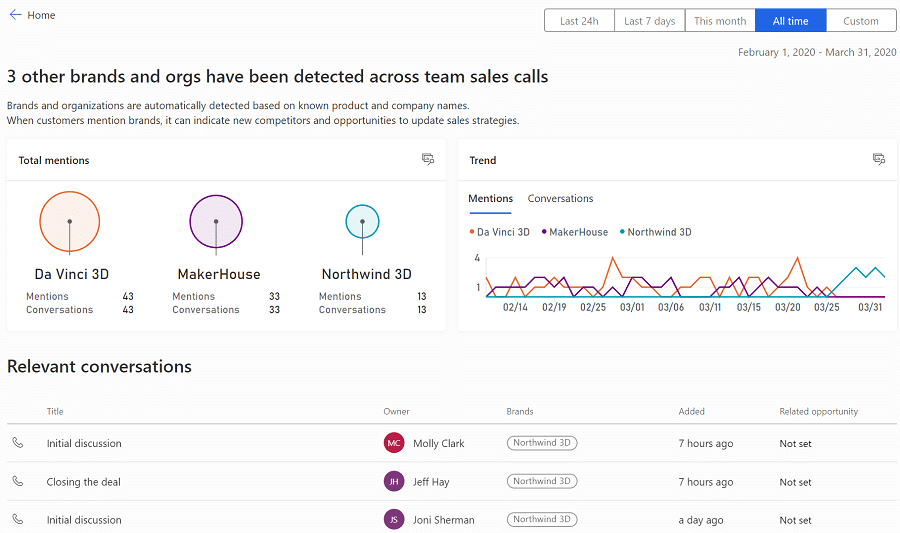900x533 pixels.
Task: Toggle MakerHouse legend item in Trend chart
Action: tap(574, 232)
